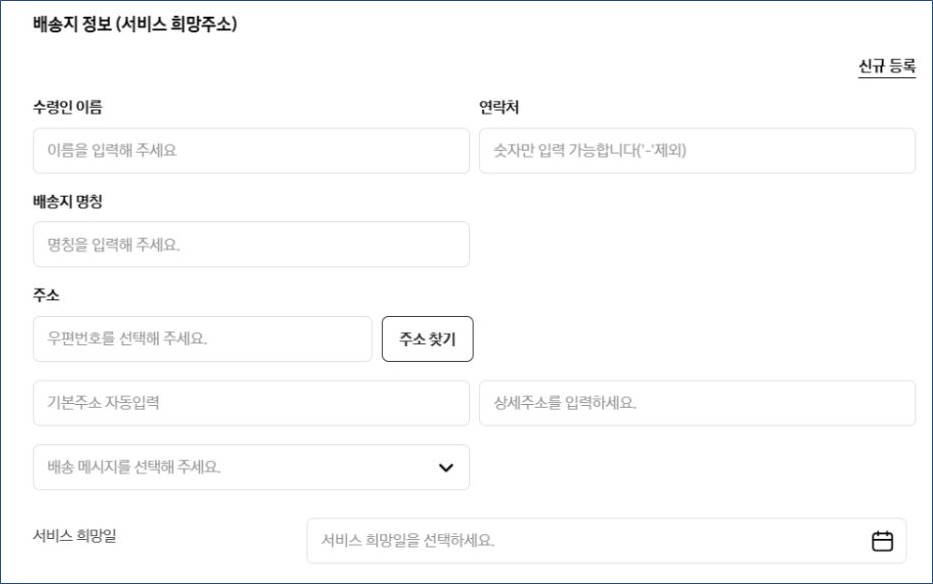Click the 주소 찾기 address search button
The height and width of the screenshot is (584, 933).
427,338
